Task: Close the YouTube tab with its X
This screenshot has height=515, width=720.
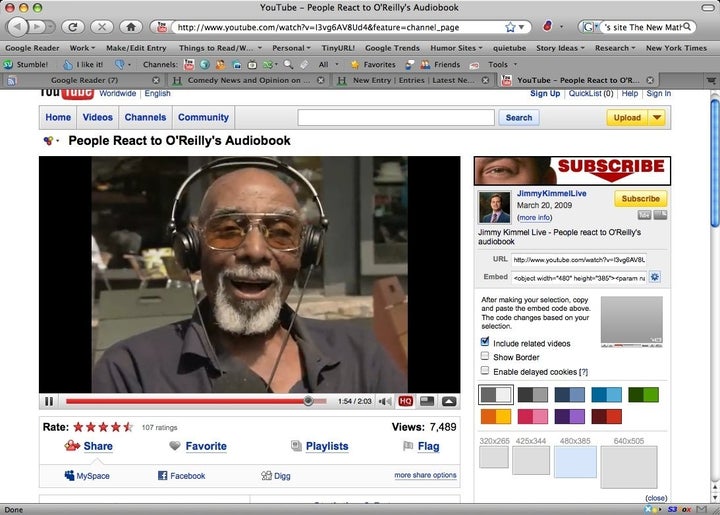Action: 650,80
